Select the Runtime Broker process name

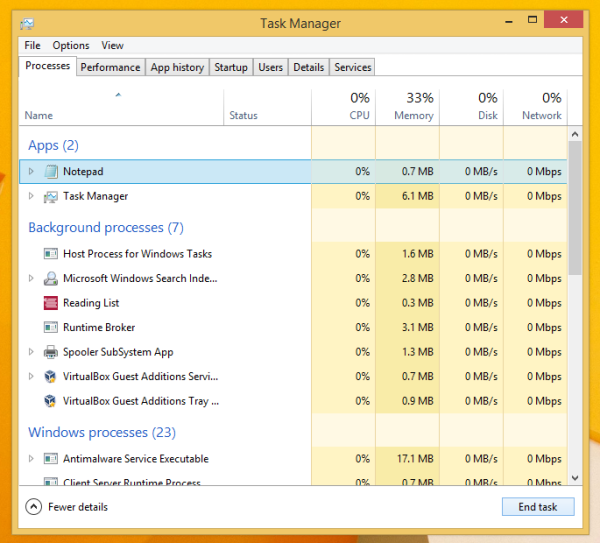click(99, 328)
